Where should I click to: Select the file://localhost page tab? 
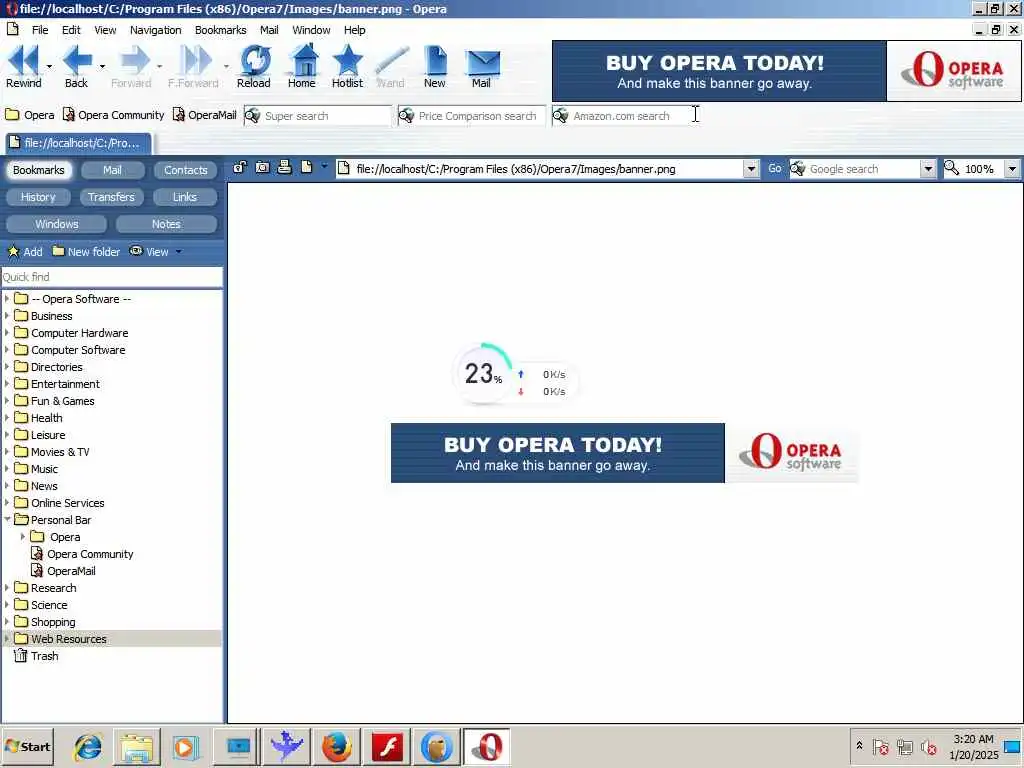(78, 143)
